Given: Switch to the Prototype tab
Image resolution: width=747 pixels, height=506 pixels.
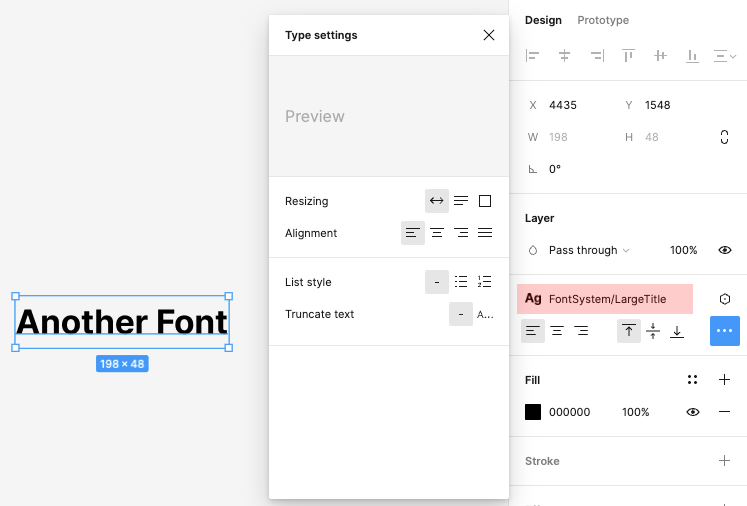Looking at the screenshot, I should 603,20.
